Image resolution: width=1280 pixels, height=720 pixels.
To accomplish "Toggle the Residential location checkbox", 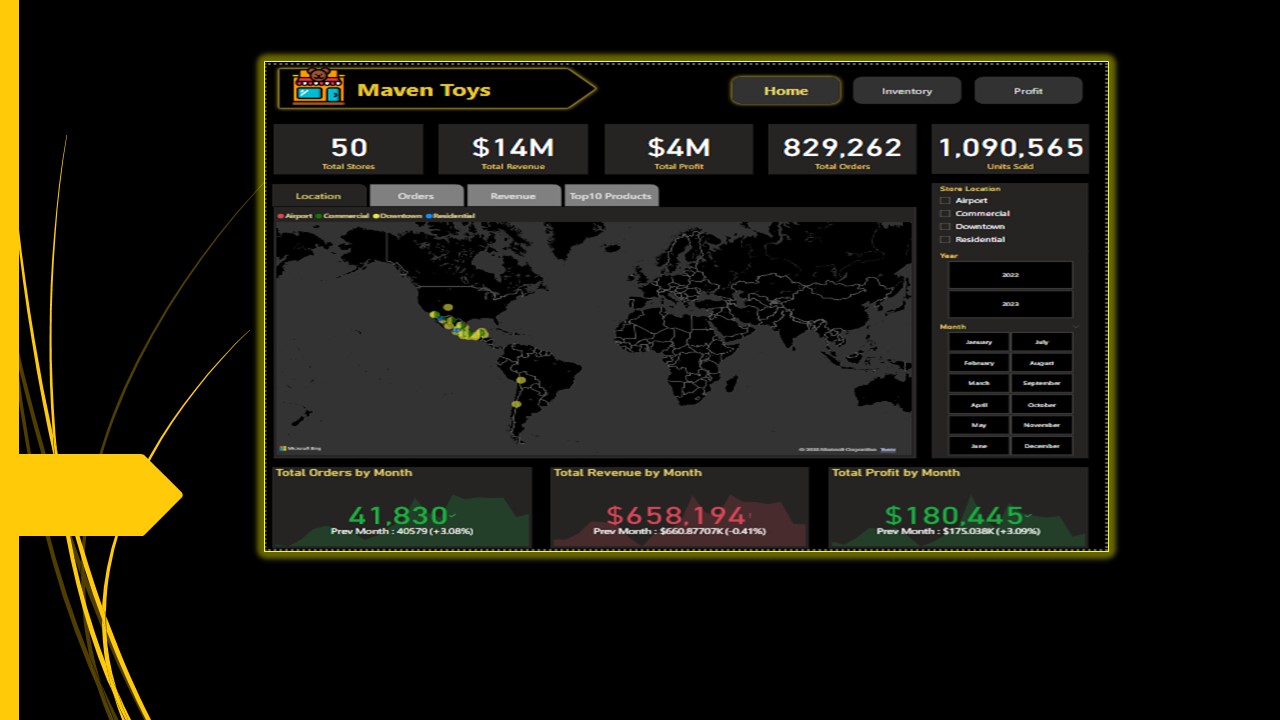I will [x=945, y=240].
